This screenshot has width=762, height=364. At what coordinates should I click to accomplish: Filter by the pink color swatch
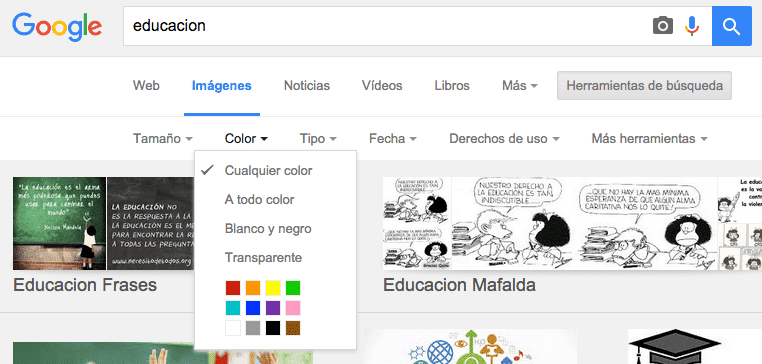point(293,308)
